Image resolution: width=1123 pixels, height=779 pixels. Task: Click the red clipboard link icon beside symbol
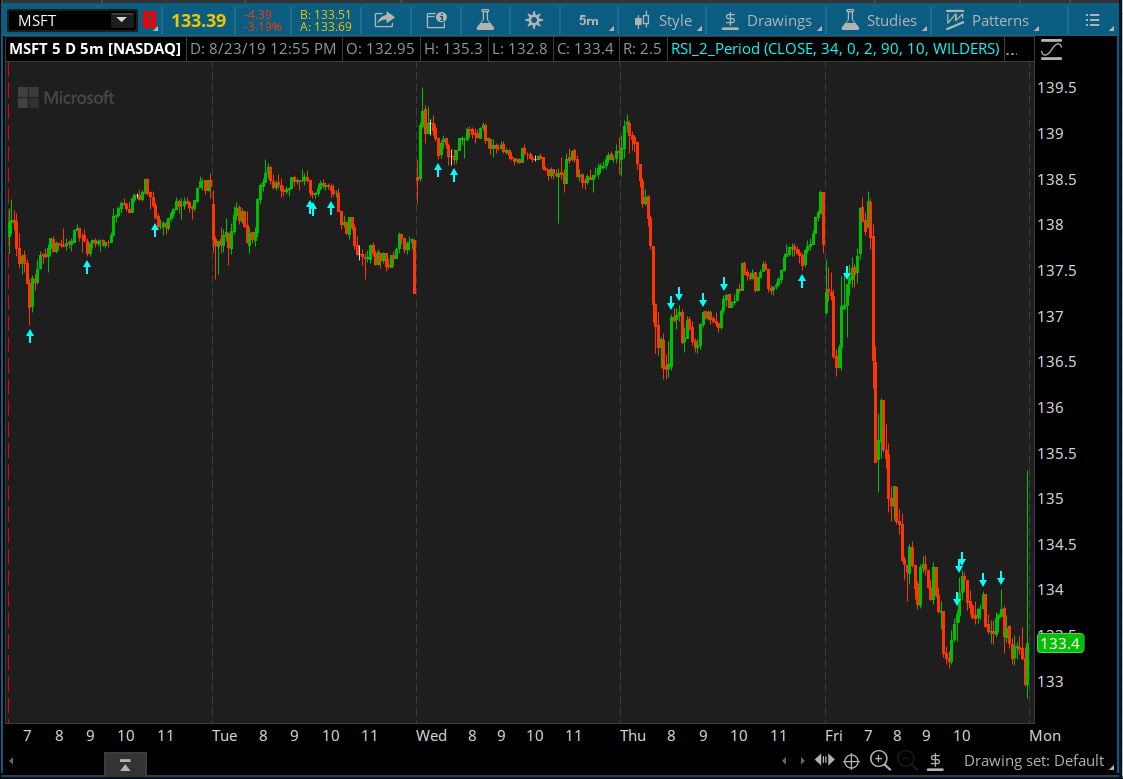[x=150, y=20]
